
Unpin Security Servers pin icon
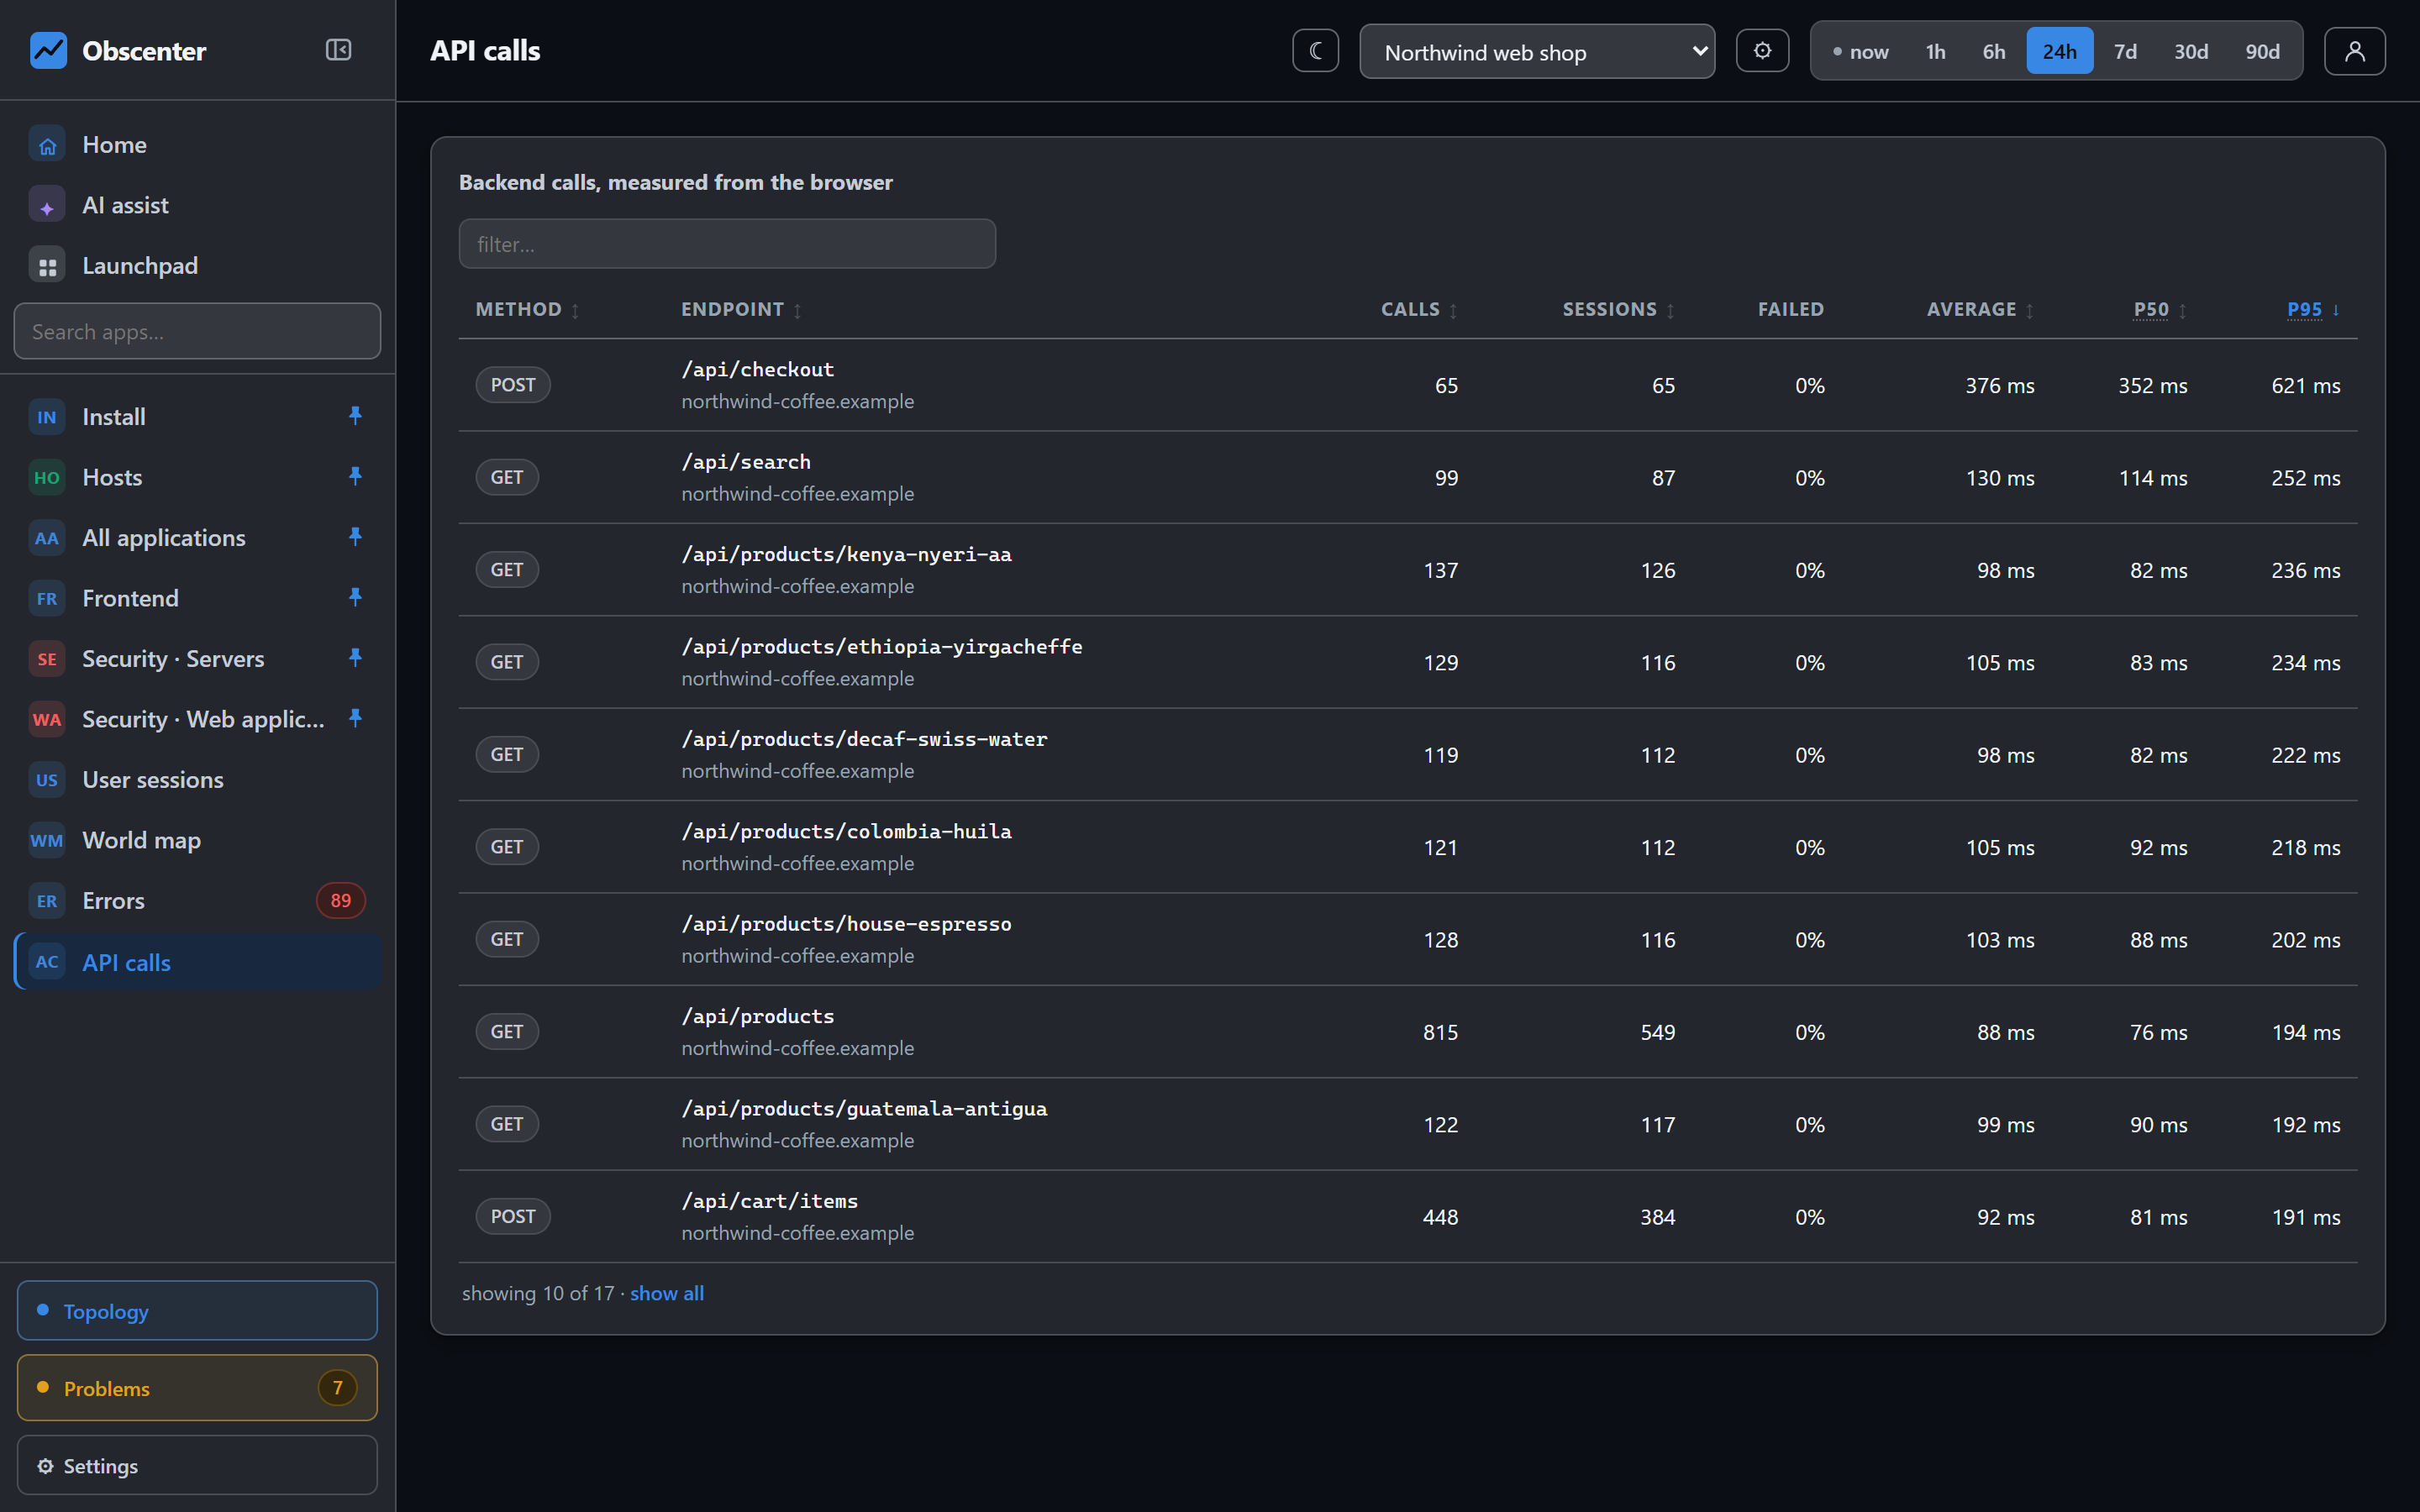point(355,657)
